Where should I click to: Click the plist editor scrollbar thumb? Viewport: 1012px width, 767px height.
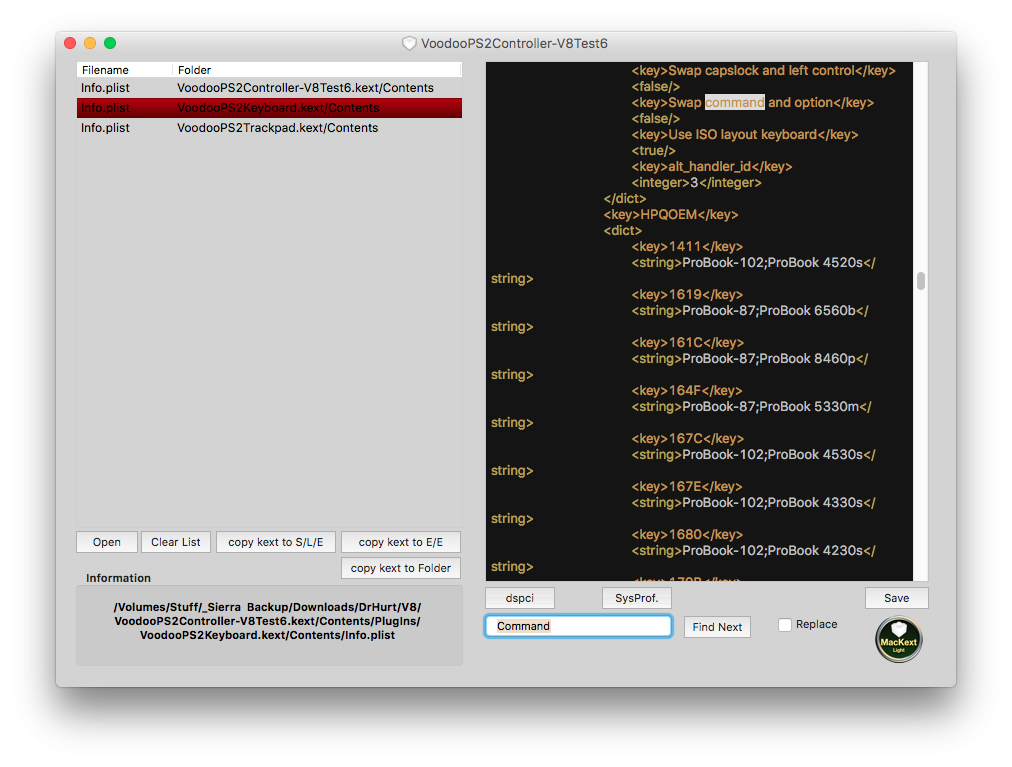920,281
